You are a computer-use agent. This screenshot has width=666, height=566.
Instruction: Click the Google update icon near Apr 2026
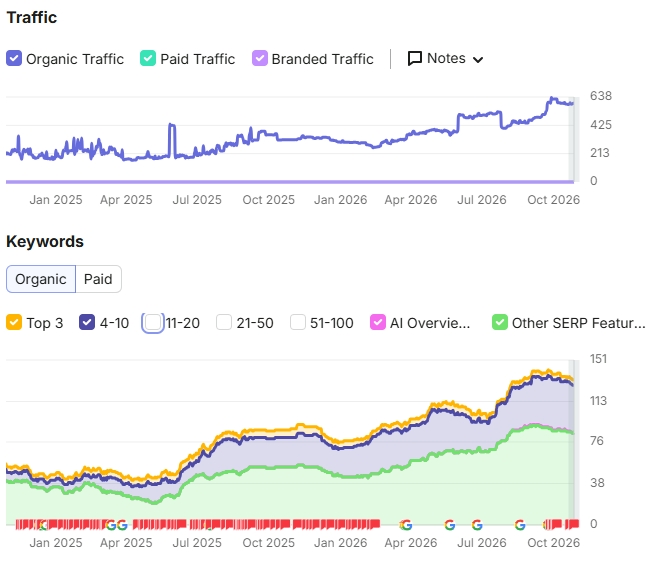pos(406,525)
